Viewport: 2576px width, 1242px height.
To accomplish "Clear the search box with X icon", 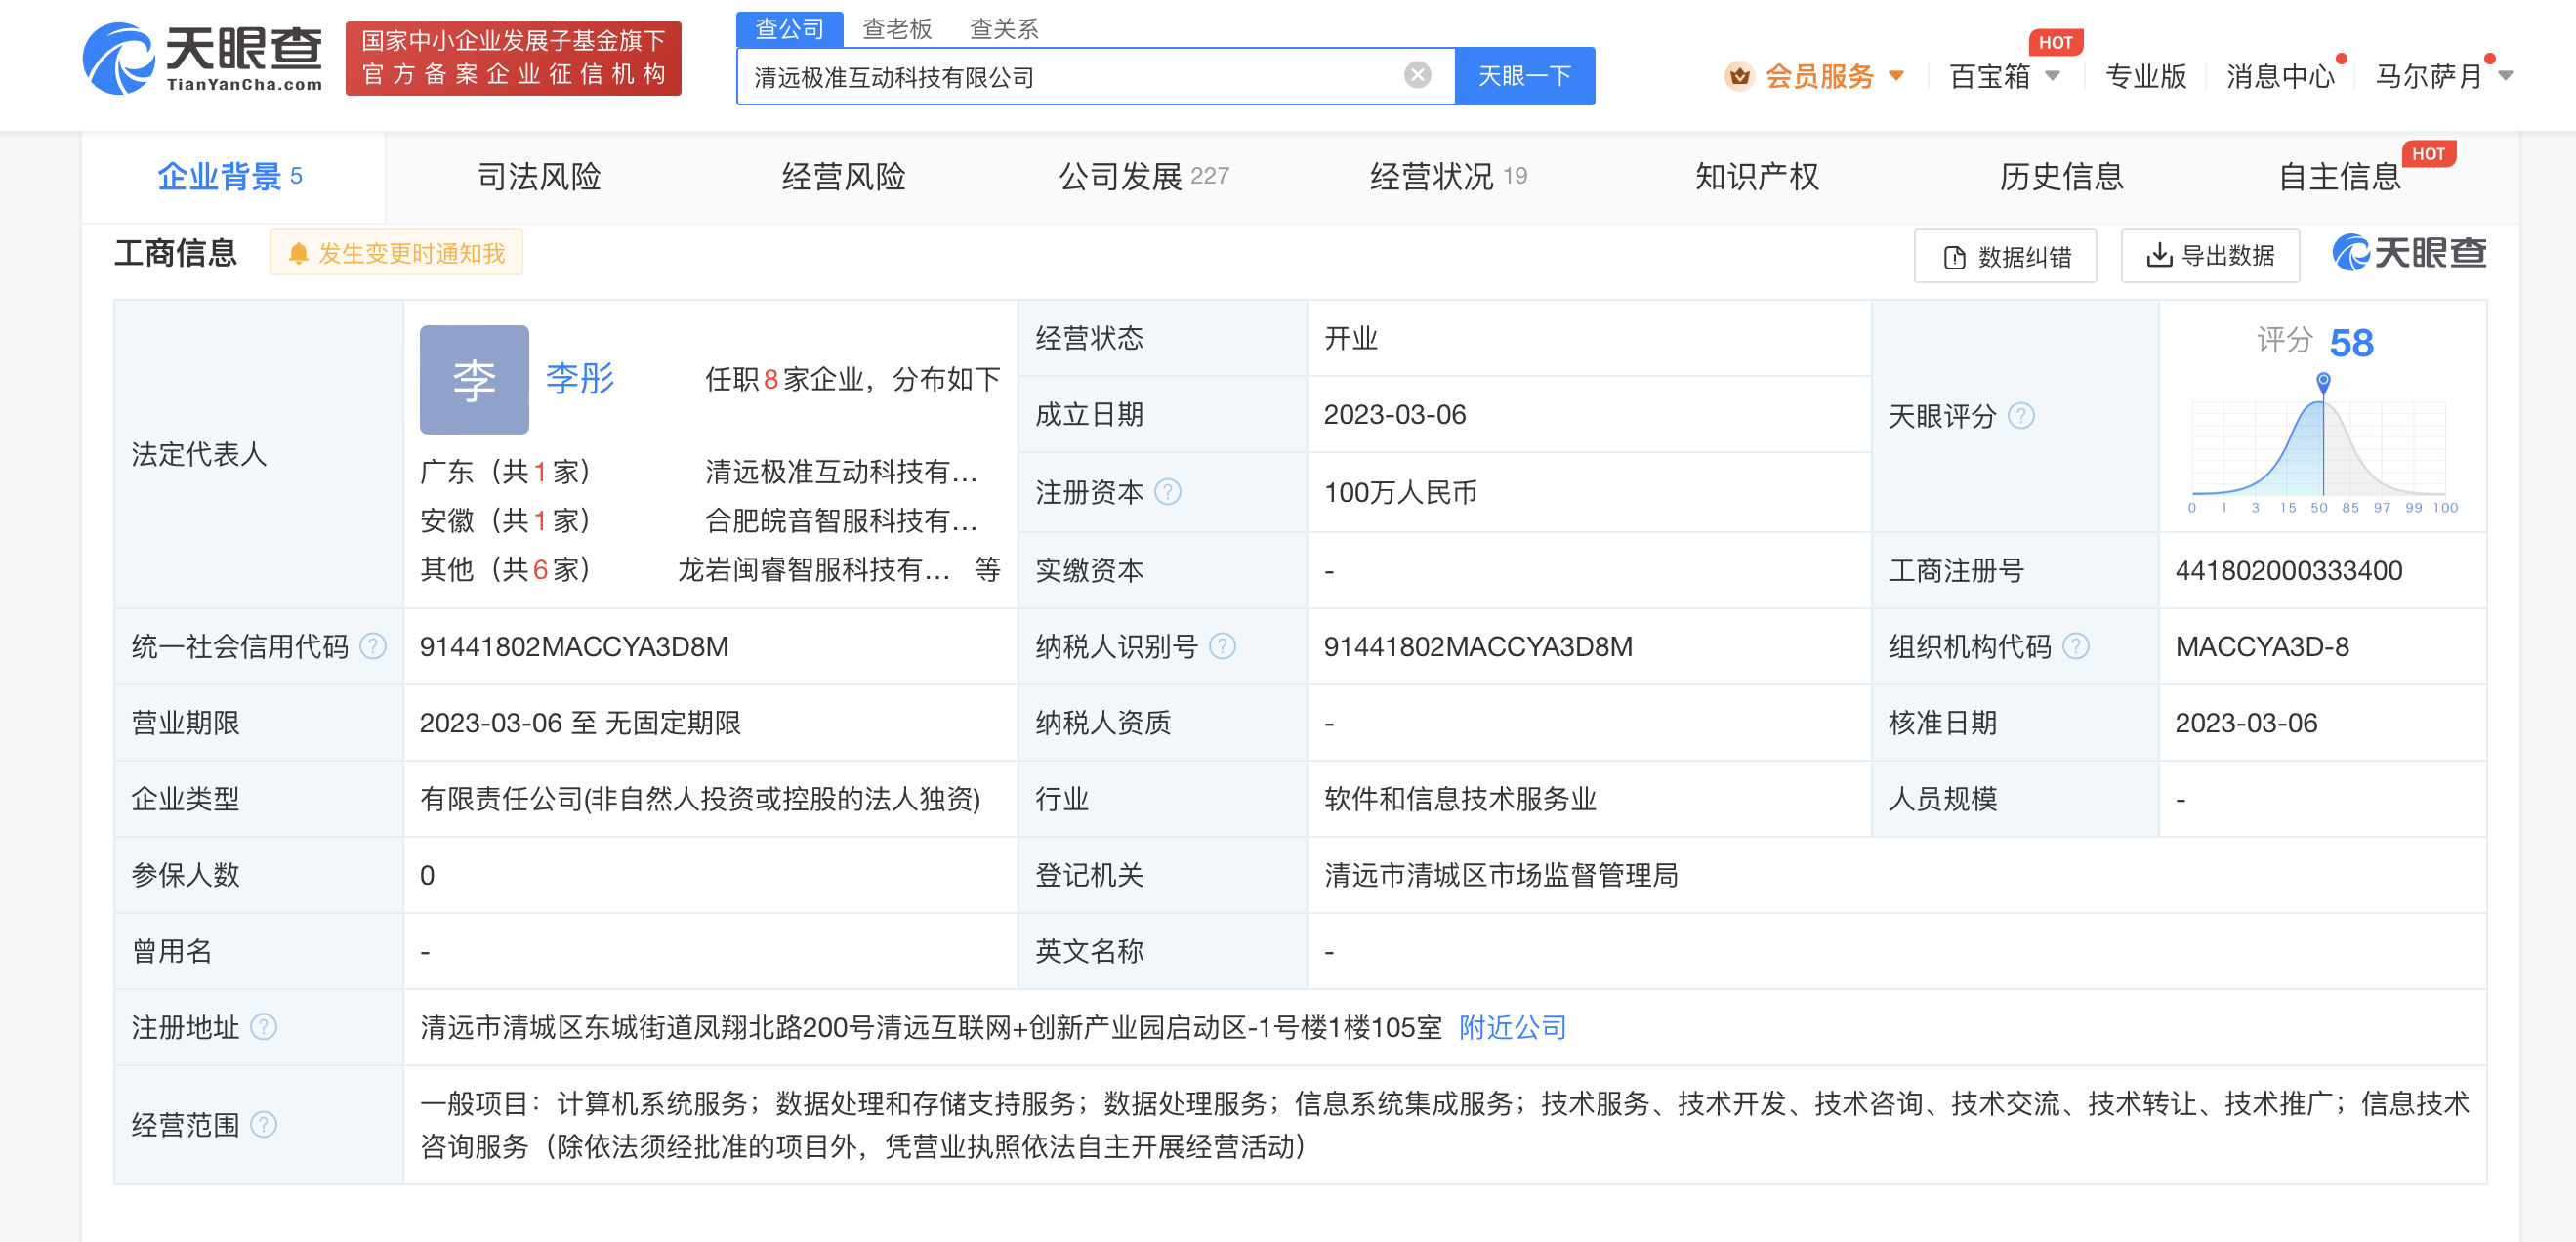I will click(x=1417, y=75).
